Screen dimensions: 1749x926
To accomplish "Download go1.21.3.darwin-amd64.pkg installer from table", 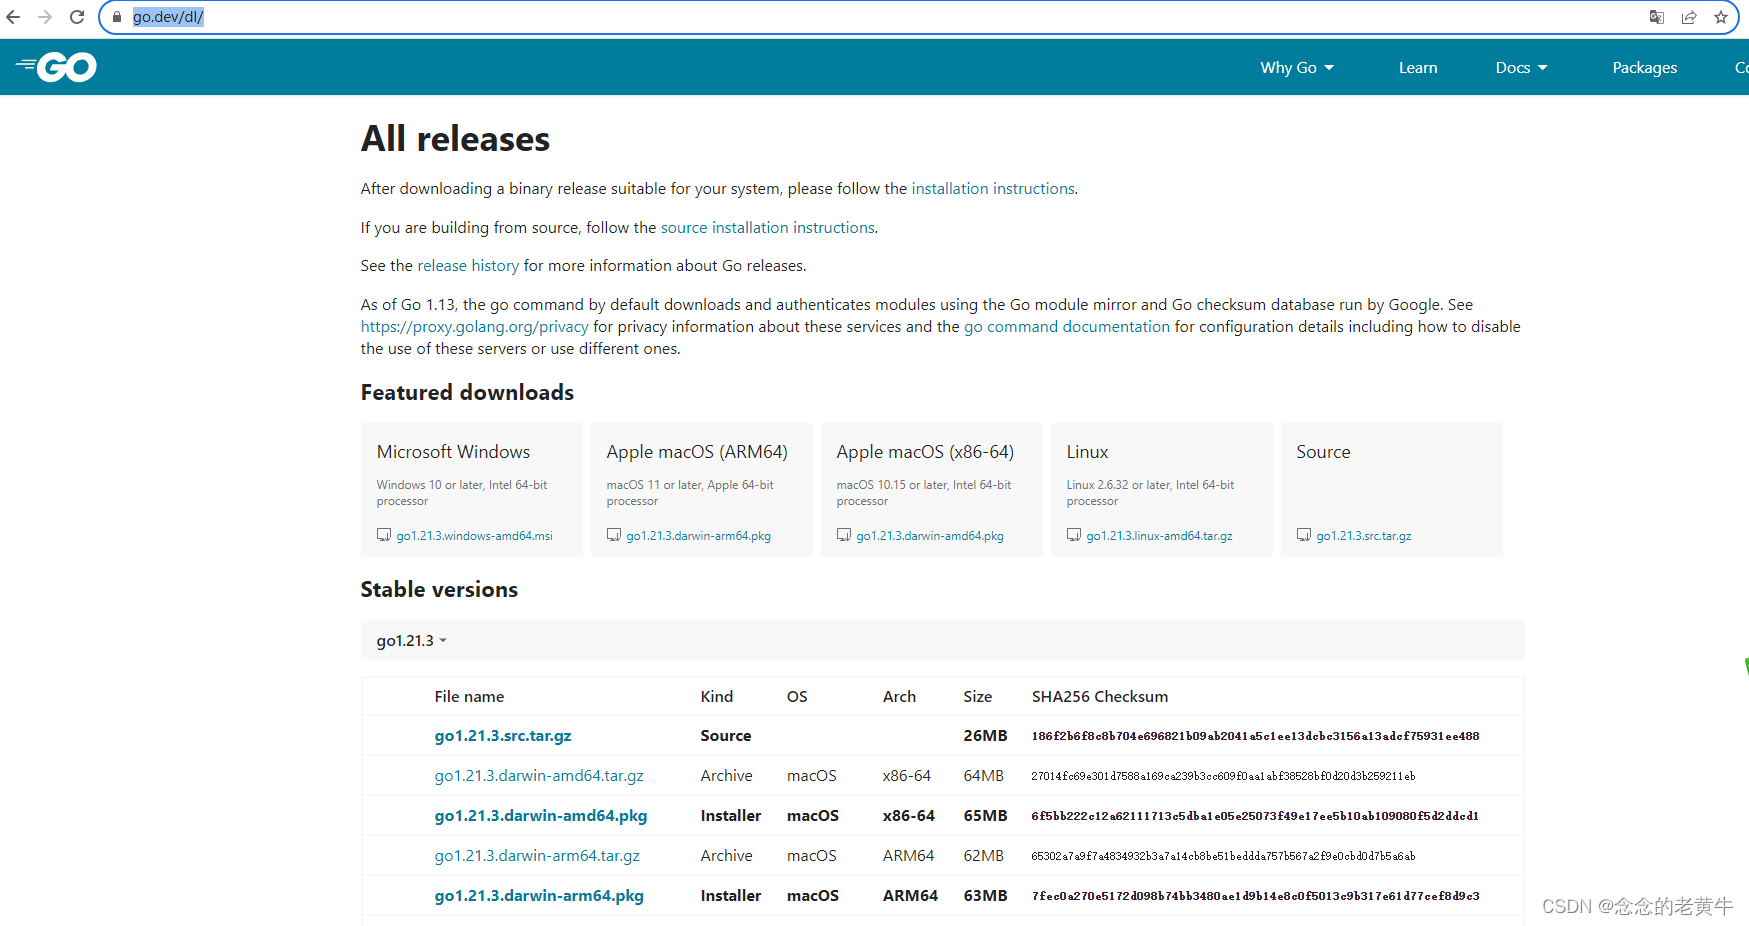I will [x=541, y=816].
